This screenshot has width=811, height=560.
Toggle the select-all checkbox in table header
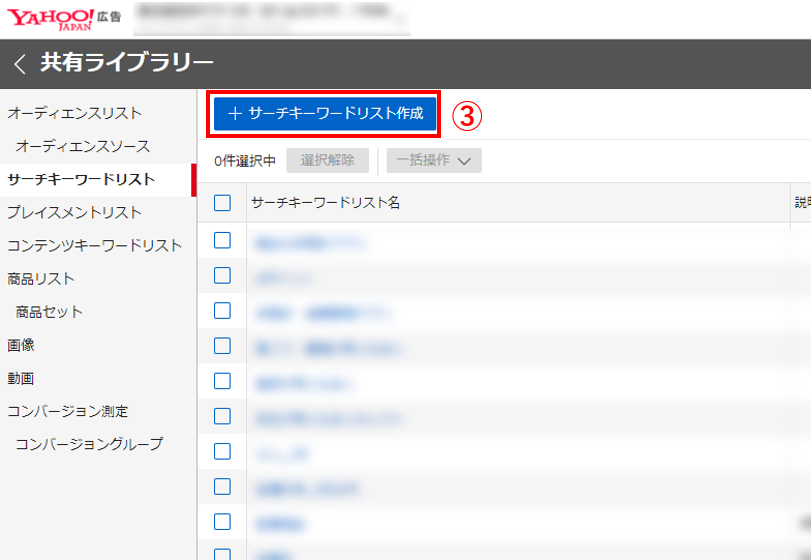click(223, 203)
